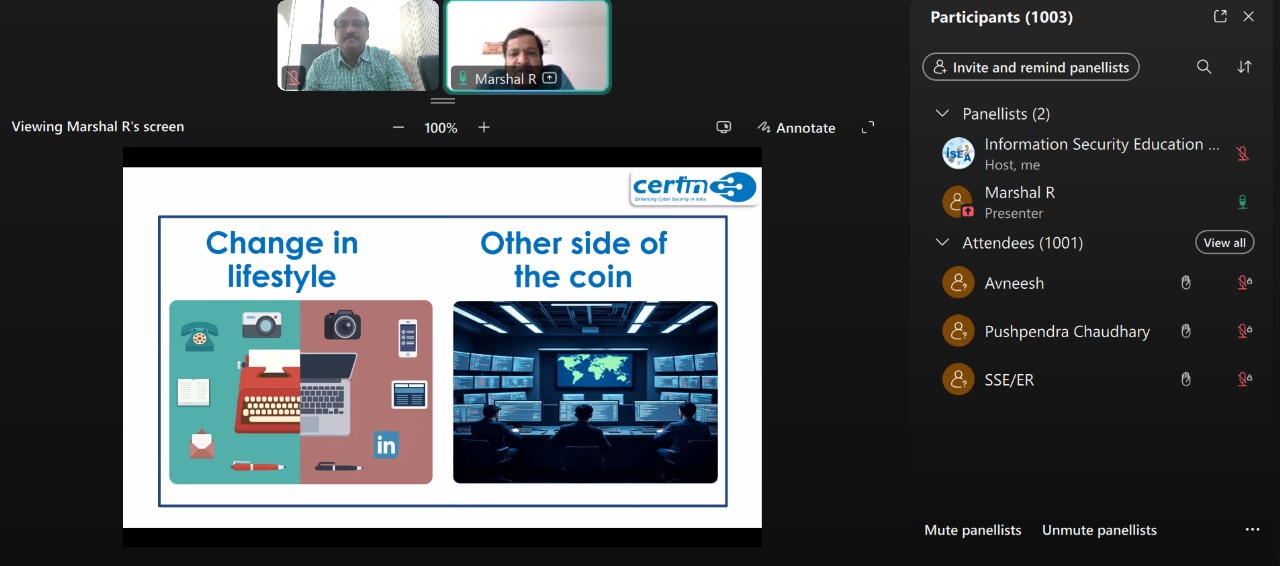Screen dimensions: 1280x566
Task: Select SSE/ER attendee entry
Action: pos(1008,379)
